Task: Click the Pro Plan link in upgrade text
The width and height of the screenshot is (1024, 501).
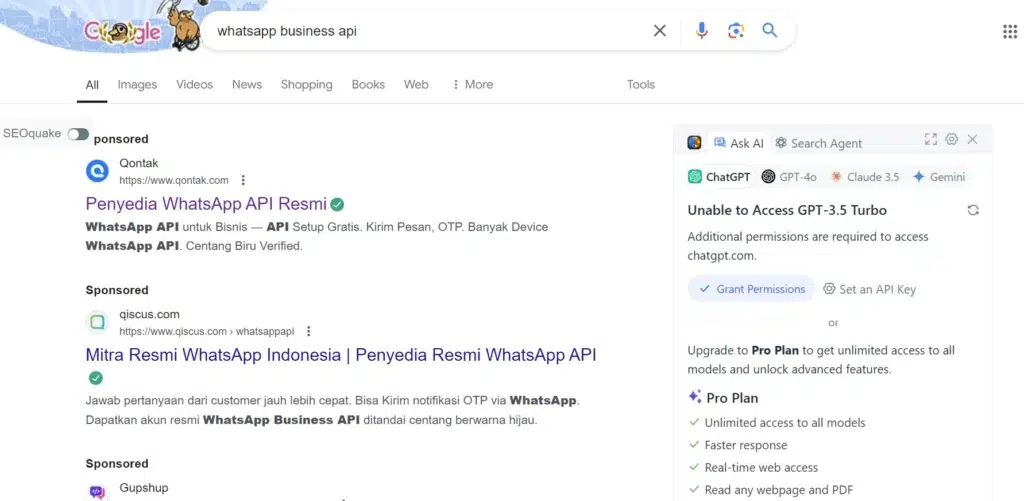Action: (775, 350)
